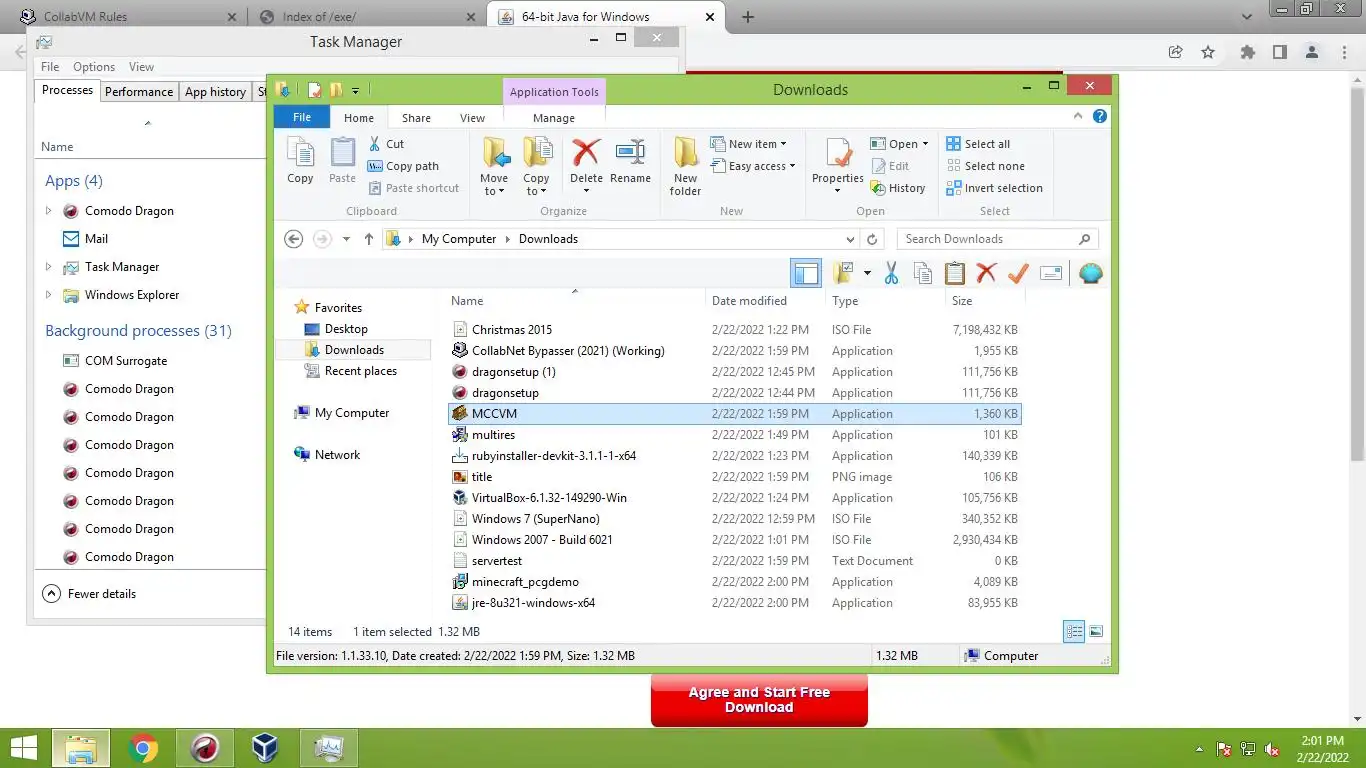Click the envelope card icon in lower toolbar
This screenshot has height=768, width=1366.
[x=1051, y=273]
